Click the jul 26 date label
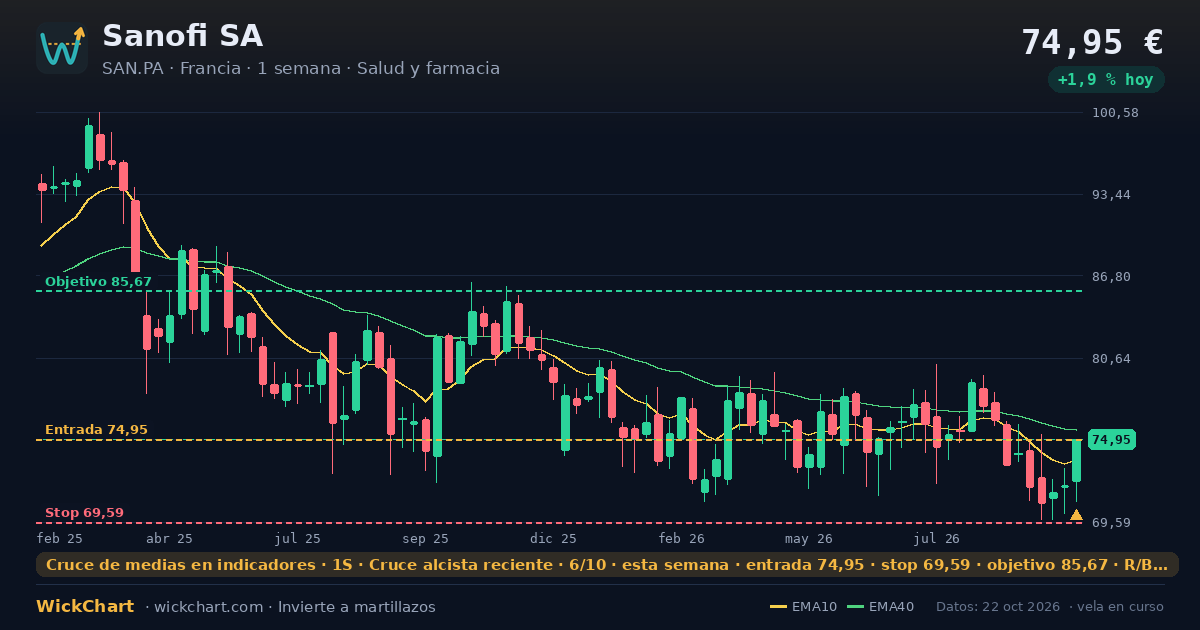 (937, 538)
